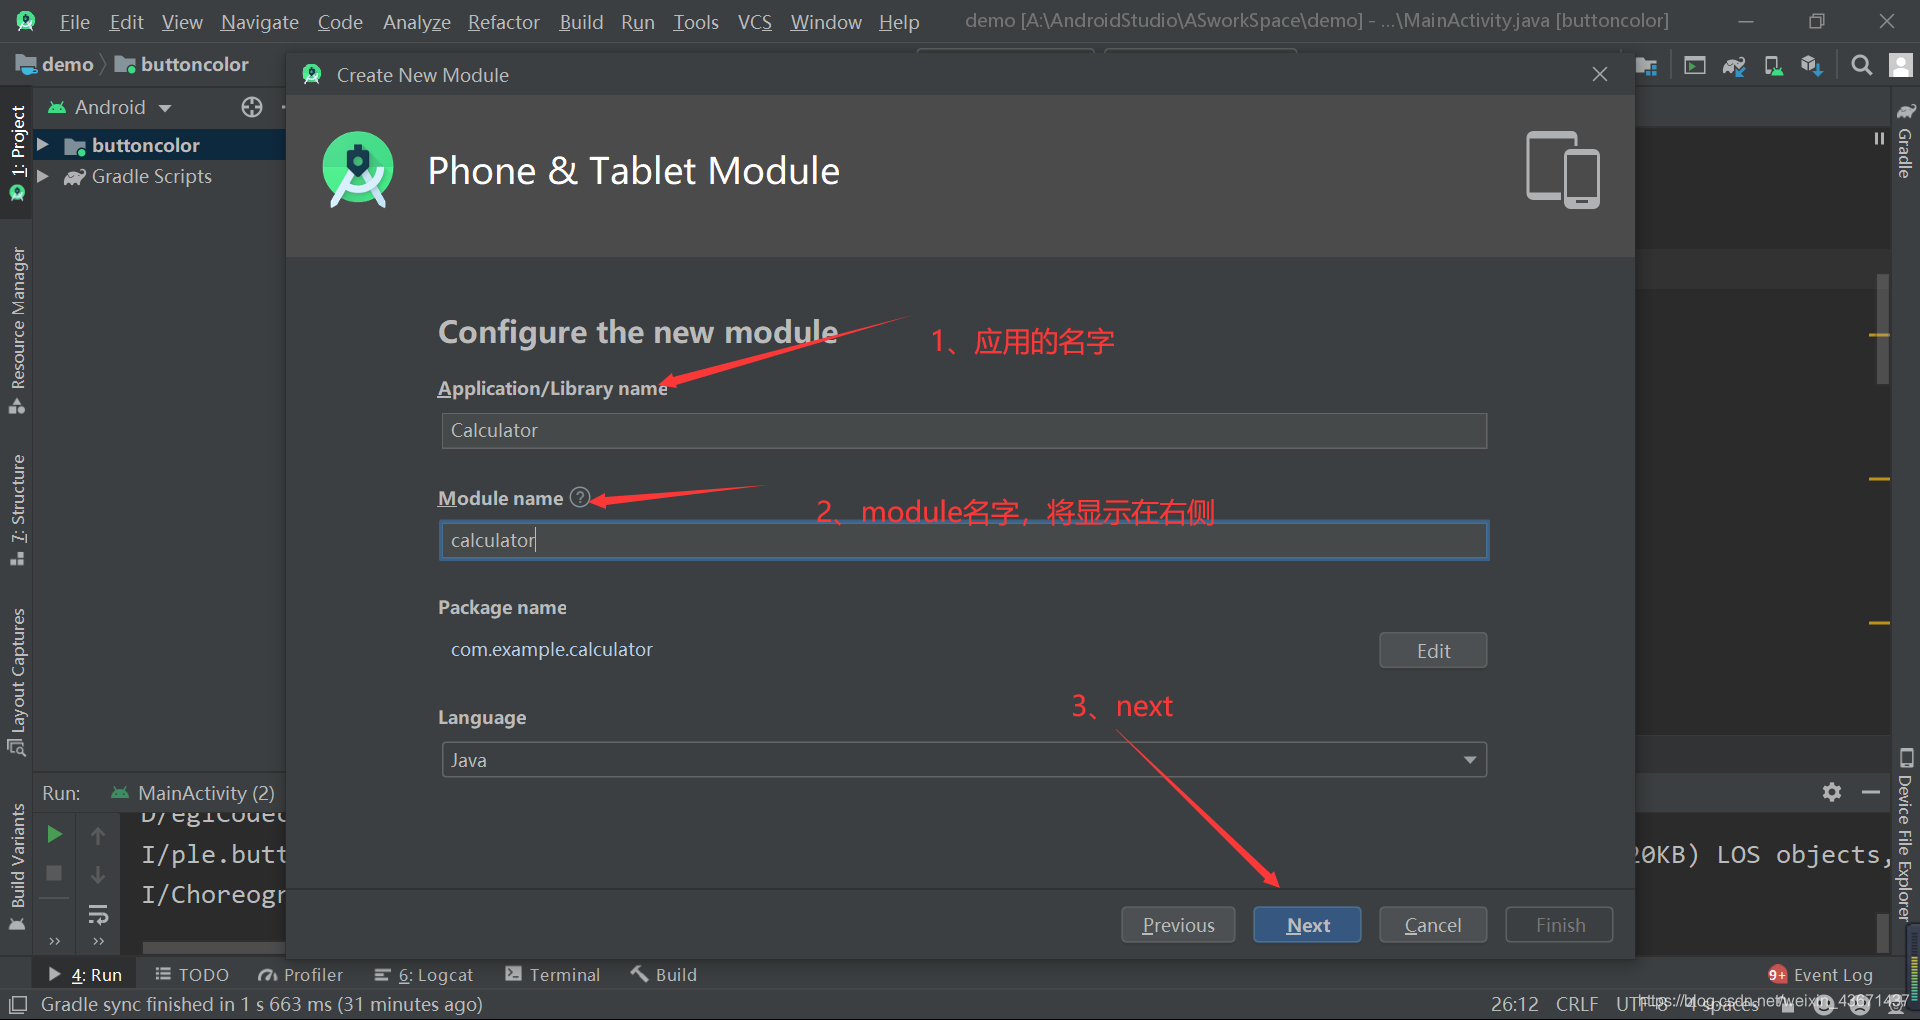This screenshot has width=1920, height=1020.
Task: Open the Android project view dropdown
Action: click(110, 107)
